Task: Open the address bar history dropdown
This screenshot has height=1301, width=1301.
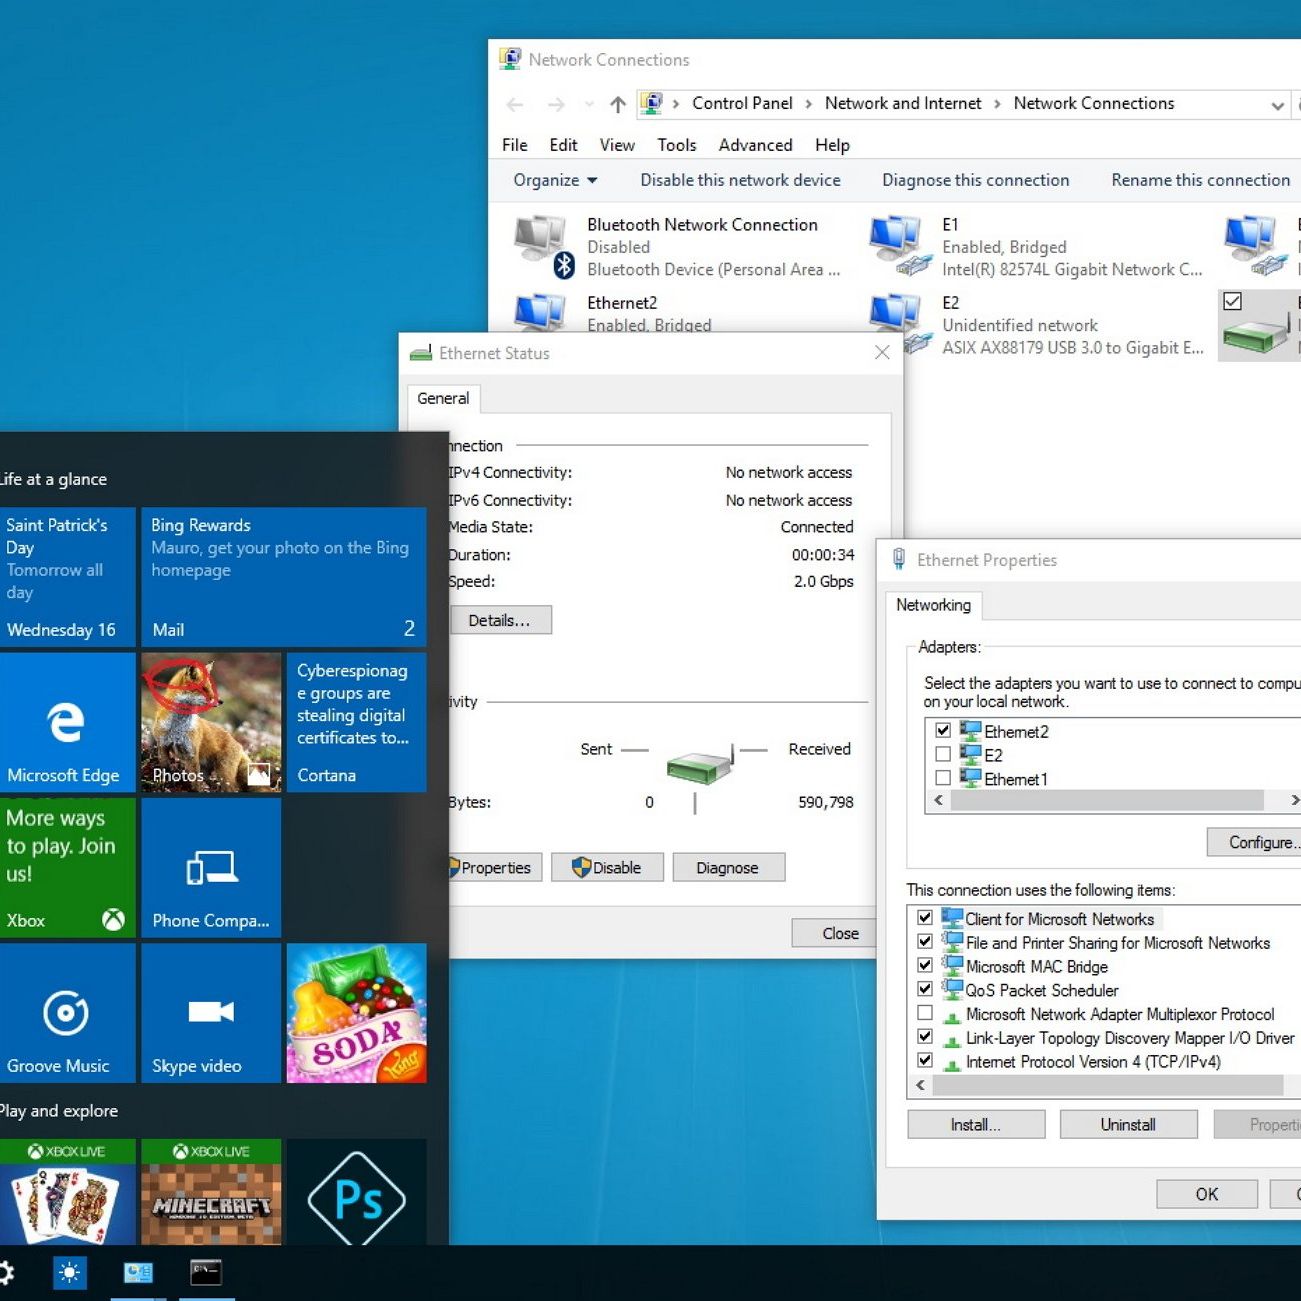Action: [1277, 105]
